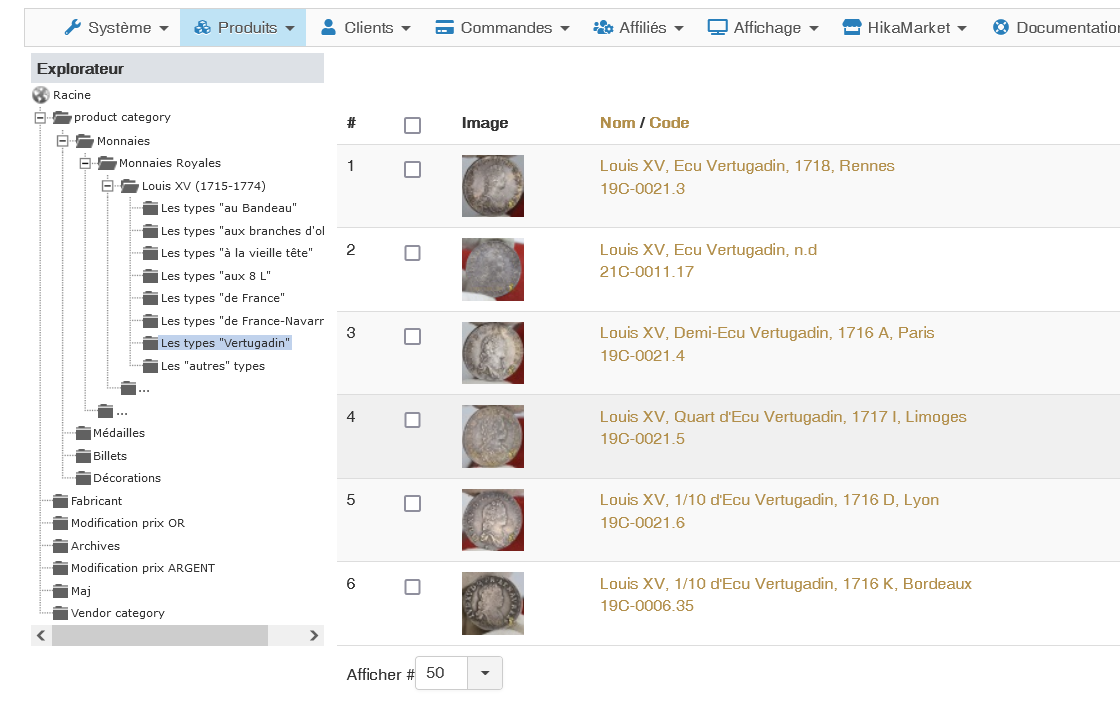Screen dimensions: 1120x701
Task: Collapse the Louis XV (1715-1774) tree node
Action: [x=107, y=186]
